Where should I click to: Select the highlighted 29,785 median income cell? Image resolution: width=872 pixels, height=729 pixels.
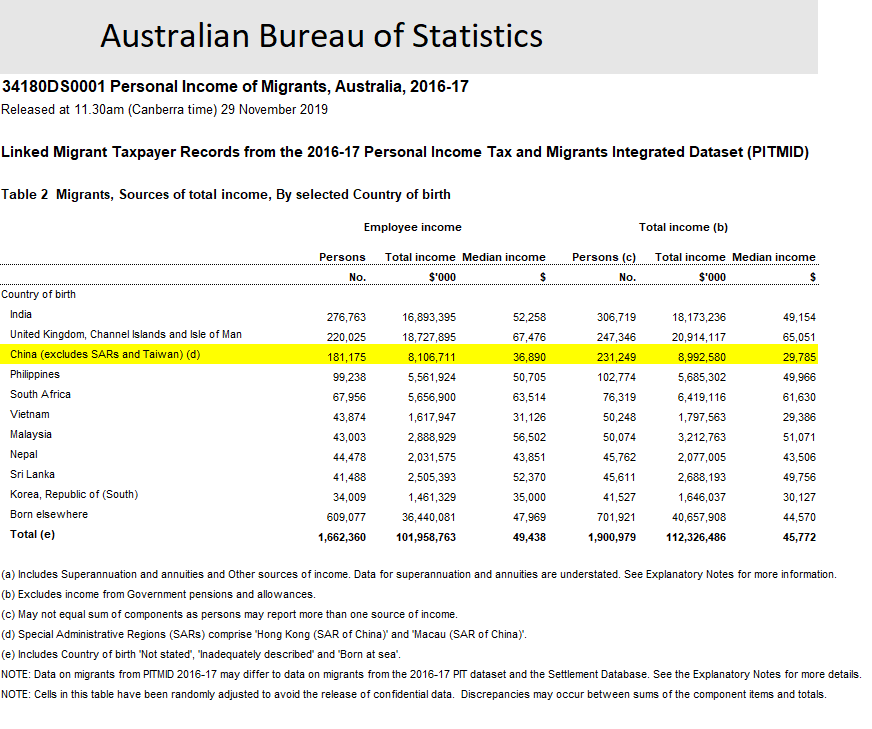point(797,356)
